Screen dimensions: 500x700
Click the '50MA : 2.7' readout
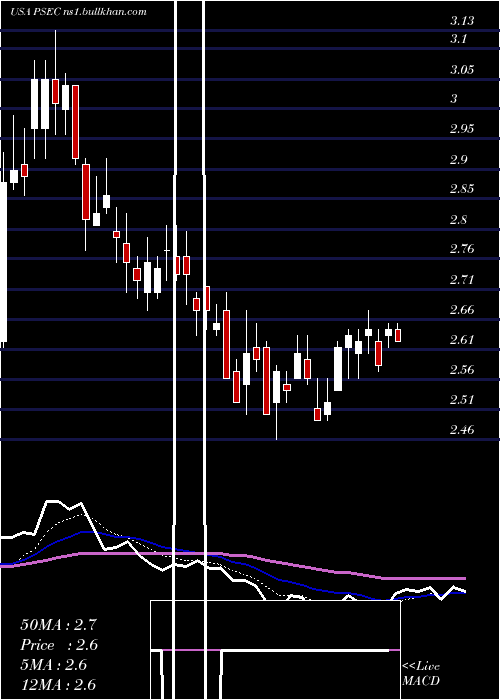pos(58,625)
